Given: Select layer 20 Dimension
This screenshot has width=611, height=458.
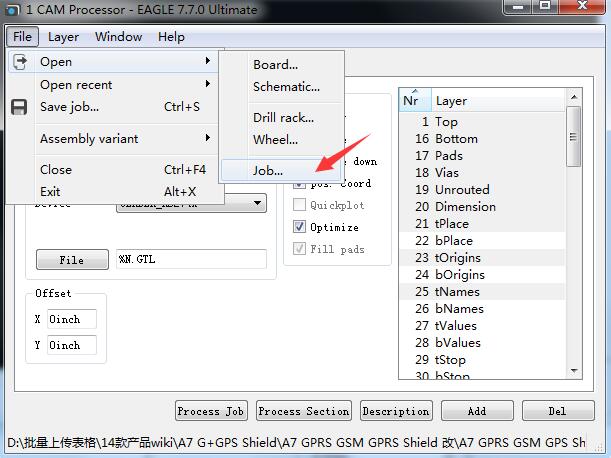Looking at the screenshot, I should (x=482, y=207).
